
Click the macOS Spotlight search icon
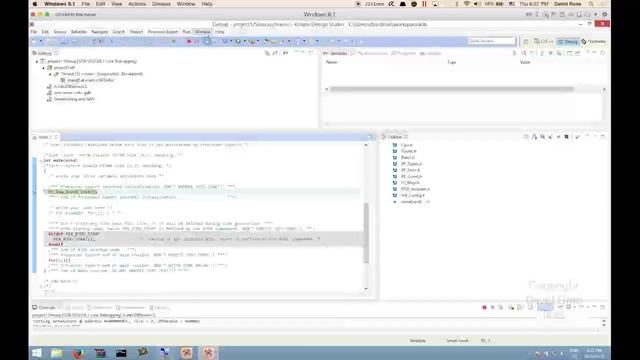coord(591,4)
